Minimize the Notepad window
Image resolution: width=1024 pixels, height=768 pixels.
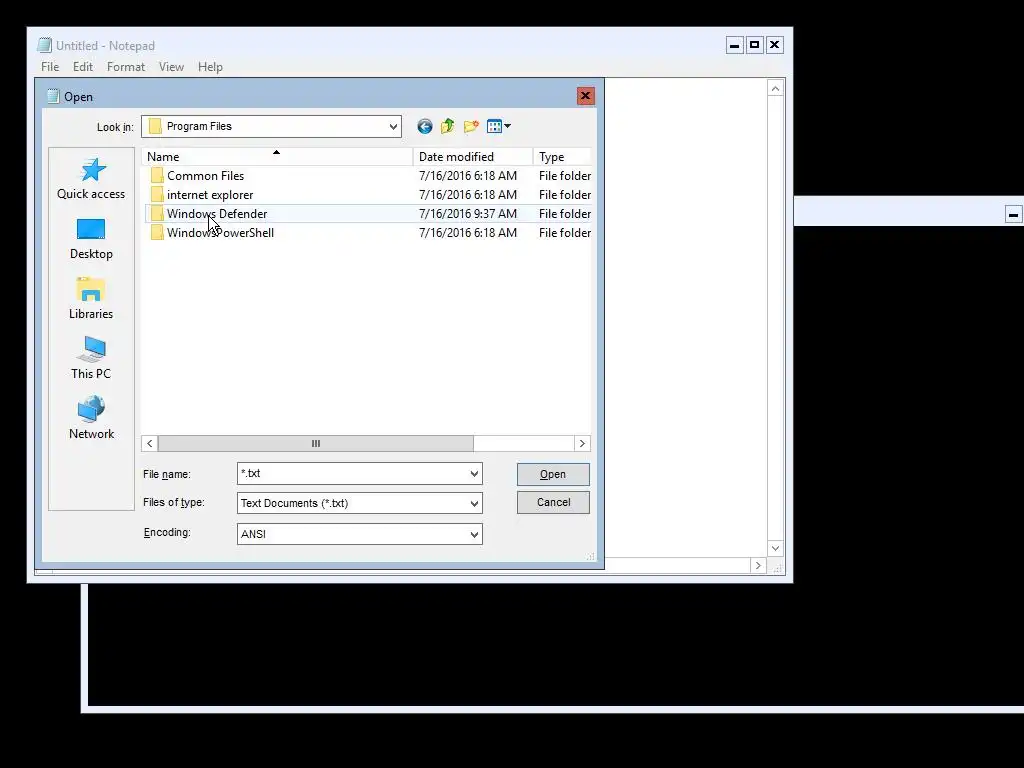click(x=735, y=45)
